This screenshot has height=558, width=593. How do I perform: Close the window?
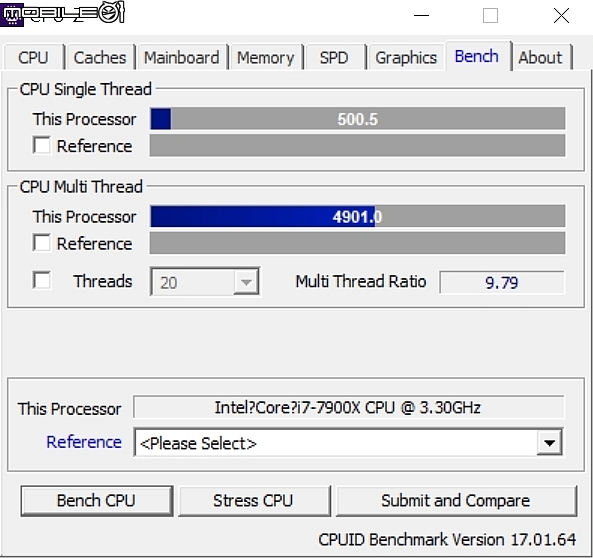561,16
